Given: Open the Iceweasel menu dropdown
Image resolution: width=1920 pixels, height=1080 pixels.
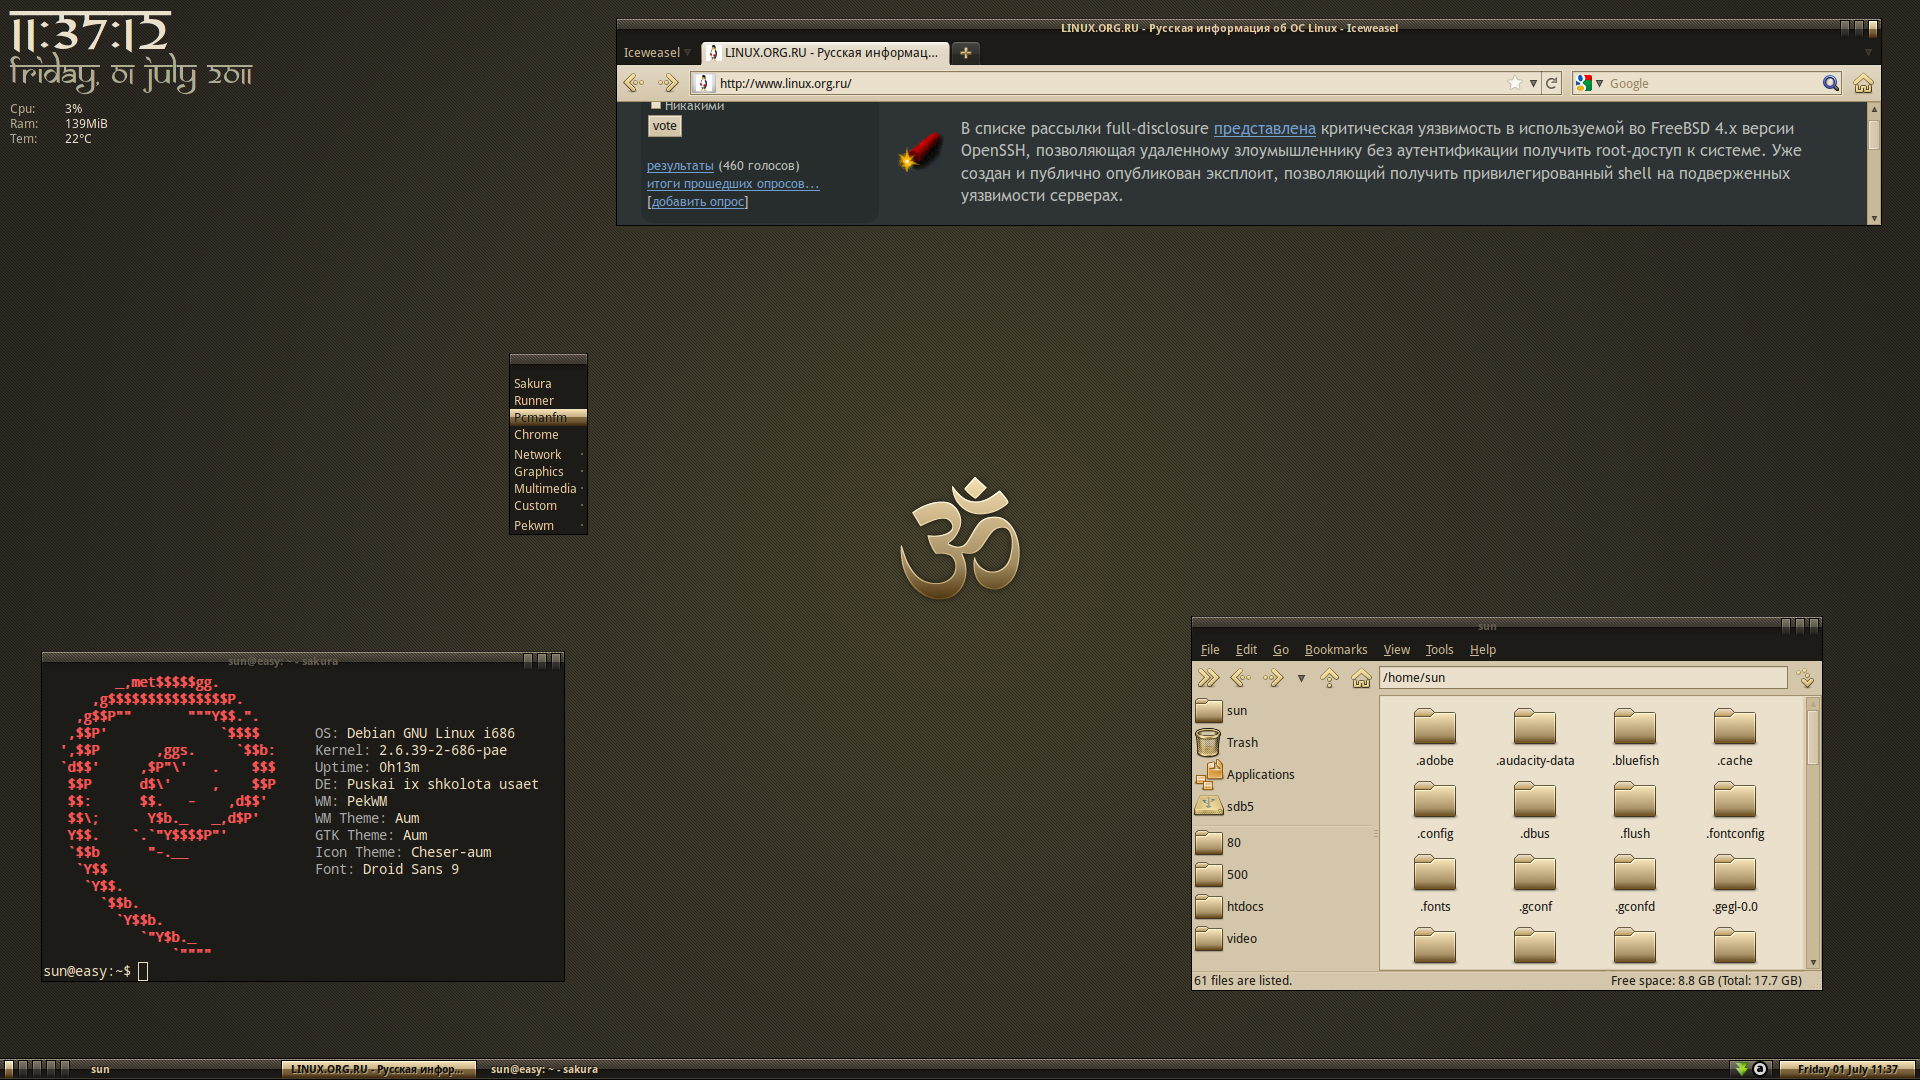Looking at the screenshot, I should coord(657,52).
